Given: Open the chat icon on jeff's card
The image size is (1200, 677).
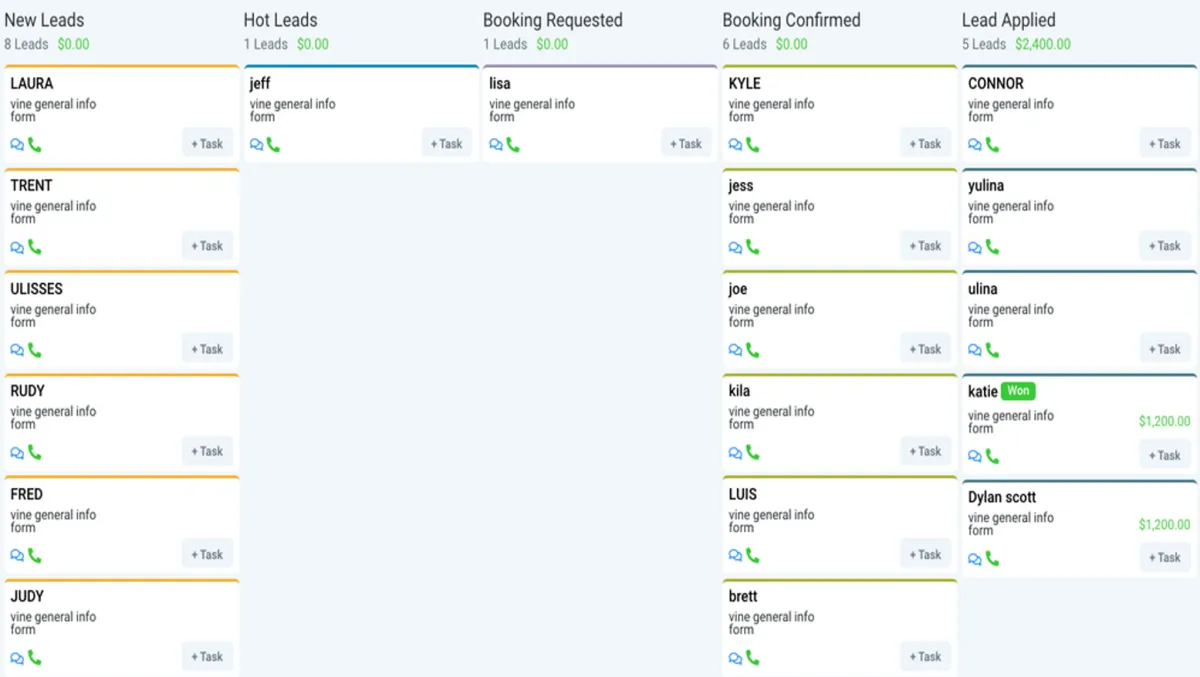Looking at the screenshot, I should 257,145.
